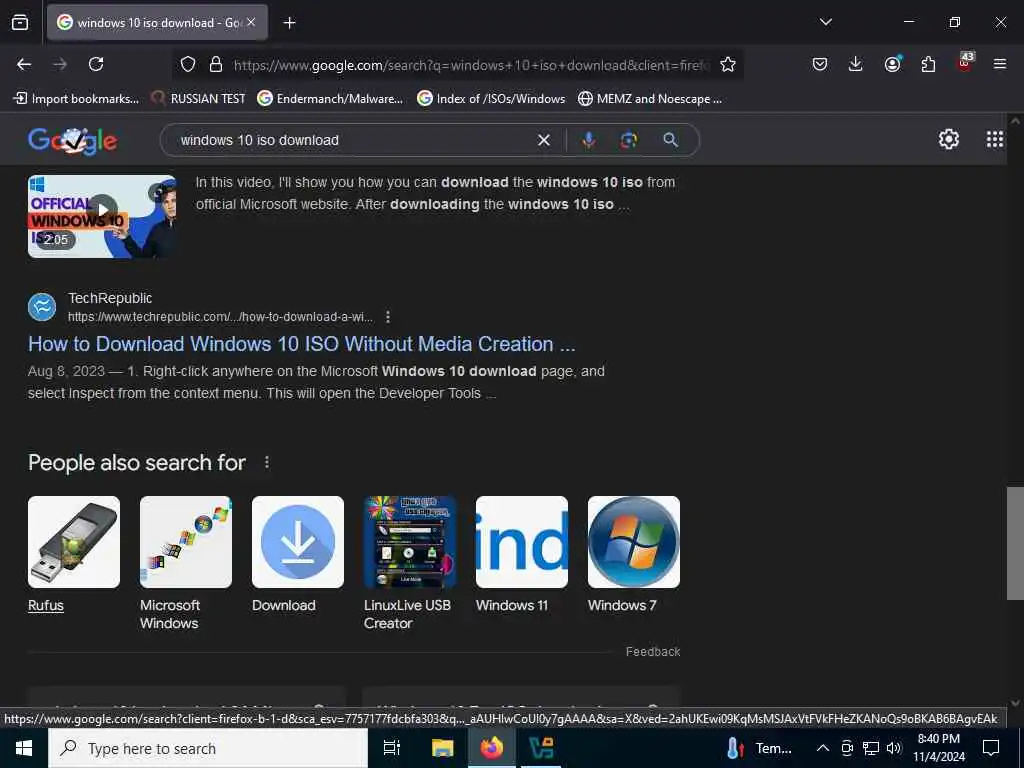Focus the Google search input box
This screenshot has height=768, width=1024.
[x=353, y=140]
